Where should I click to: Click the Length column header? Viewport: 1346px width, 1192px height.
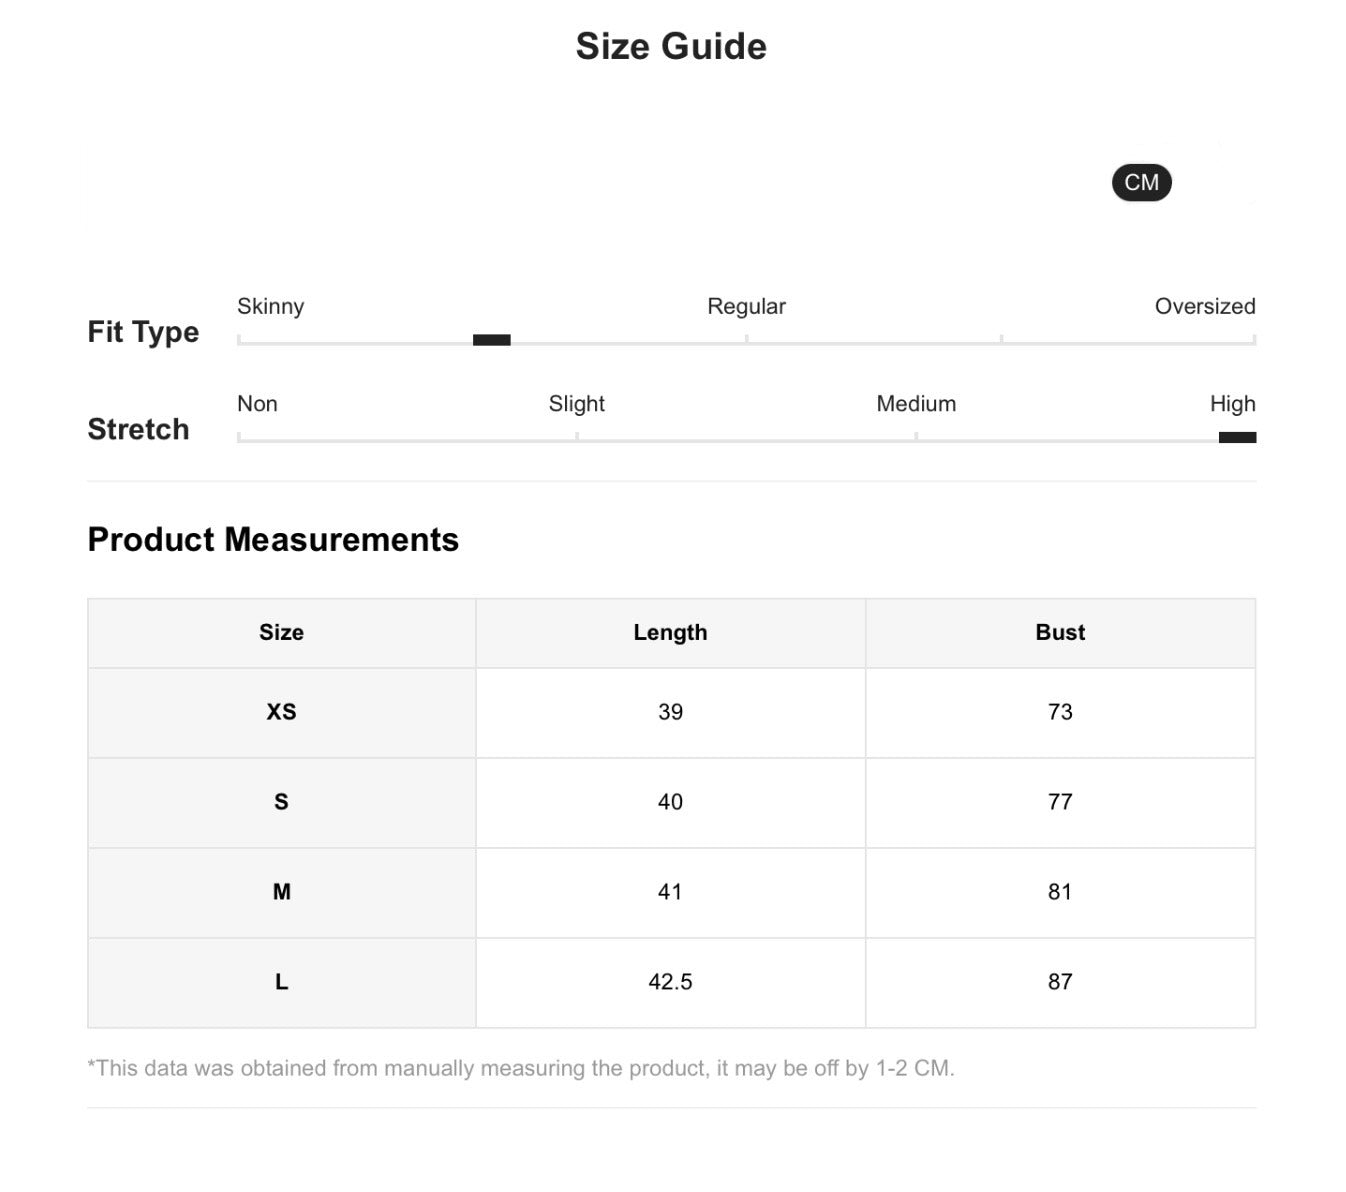[670, 633]
